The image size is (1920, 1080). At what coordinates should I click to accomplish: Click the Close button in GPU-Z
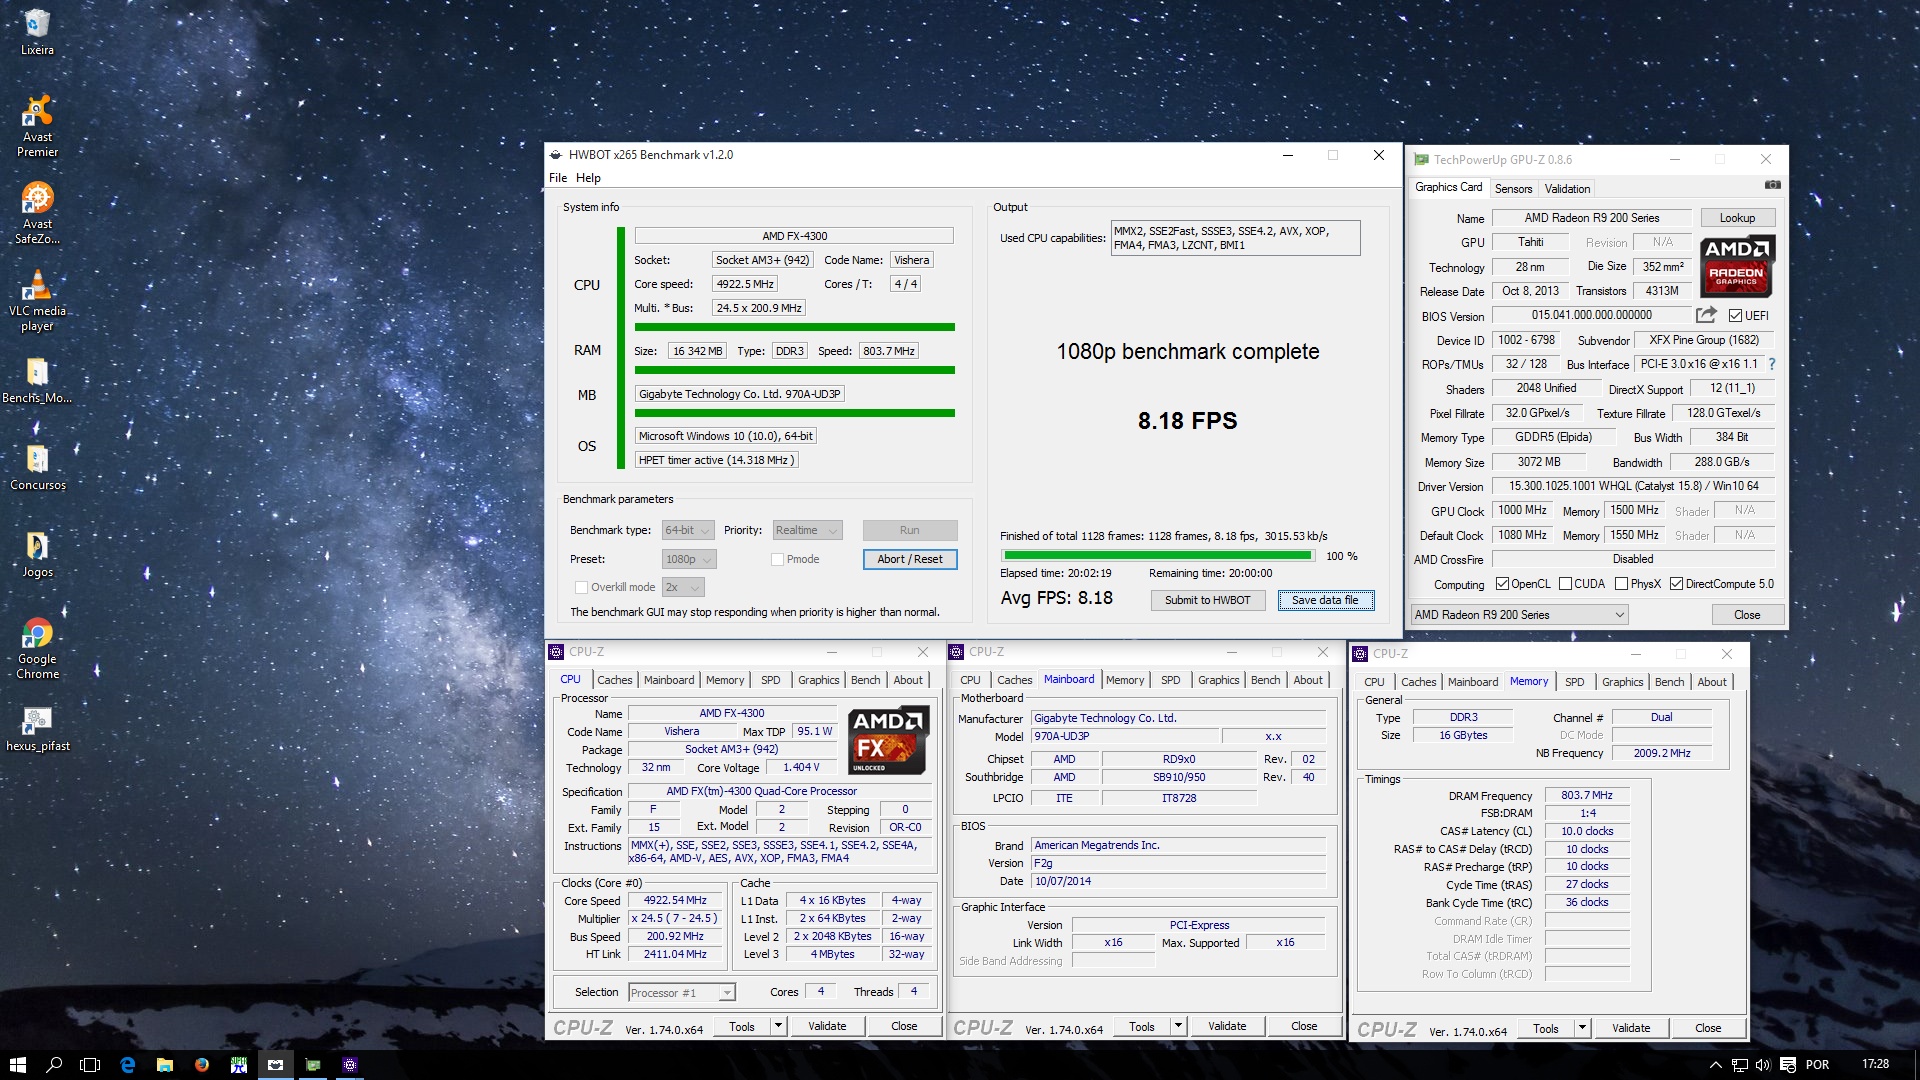coord(1747,615)
